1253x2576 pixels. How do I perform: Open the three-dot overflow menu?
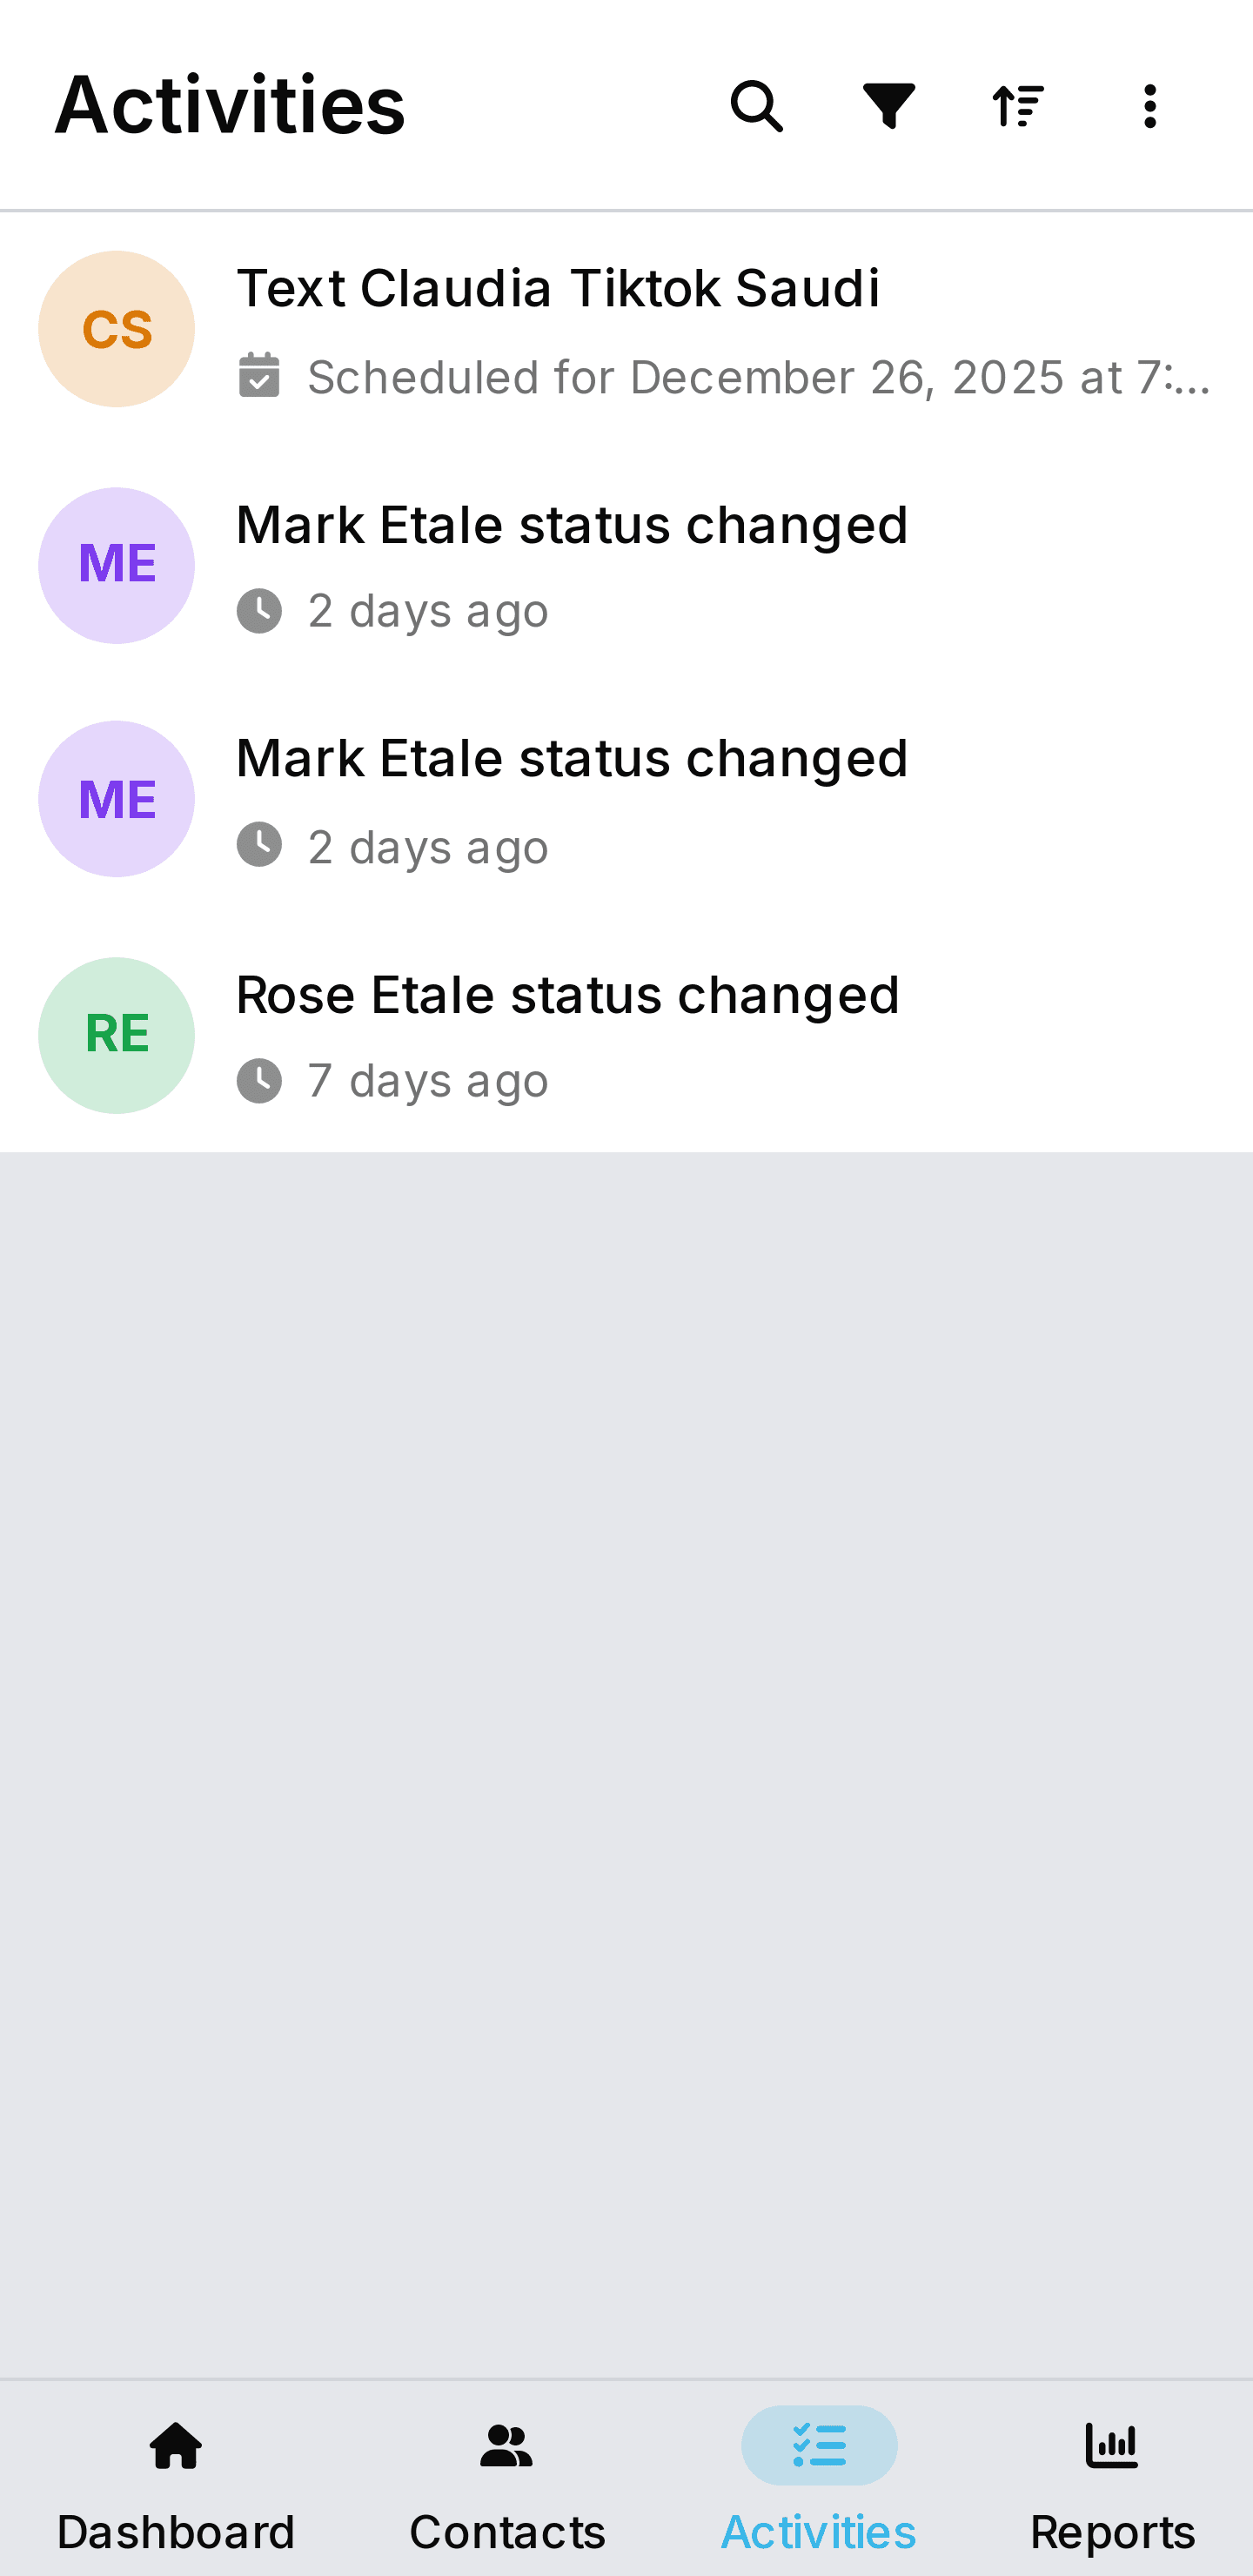pos(1150,106)
